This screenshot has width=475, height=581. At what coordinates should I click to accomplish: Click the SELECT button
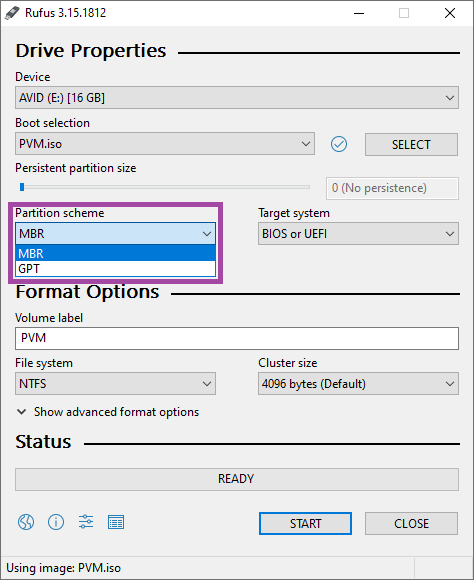411,145
